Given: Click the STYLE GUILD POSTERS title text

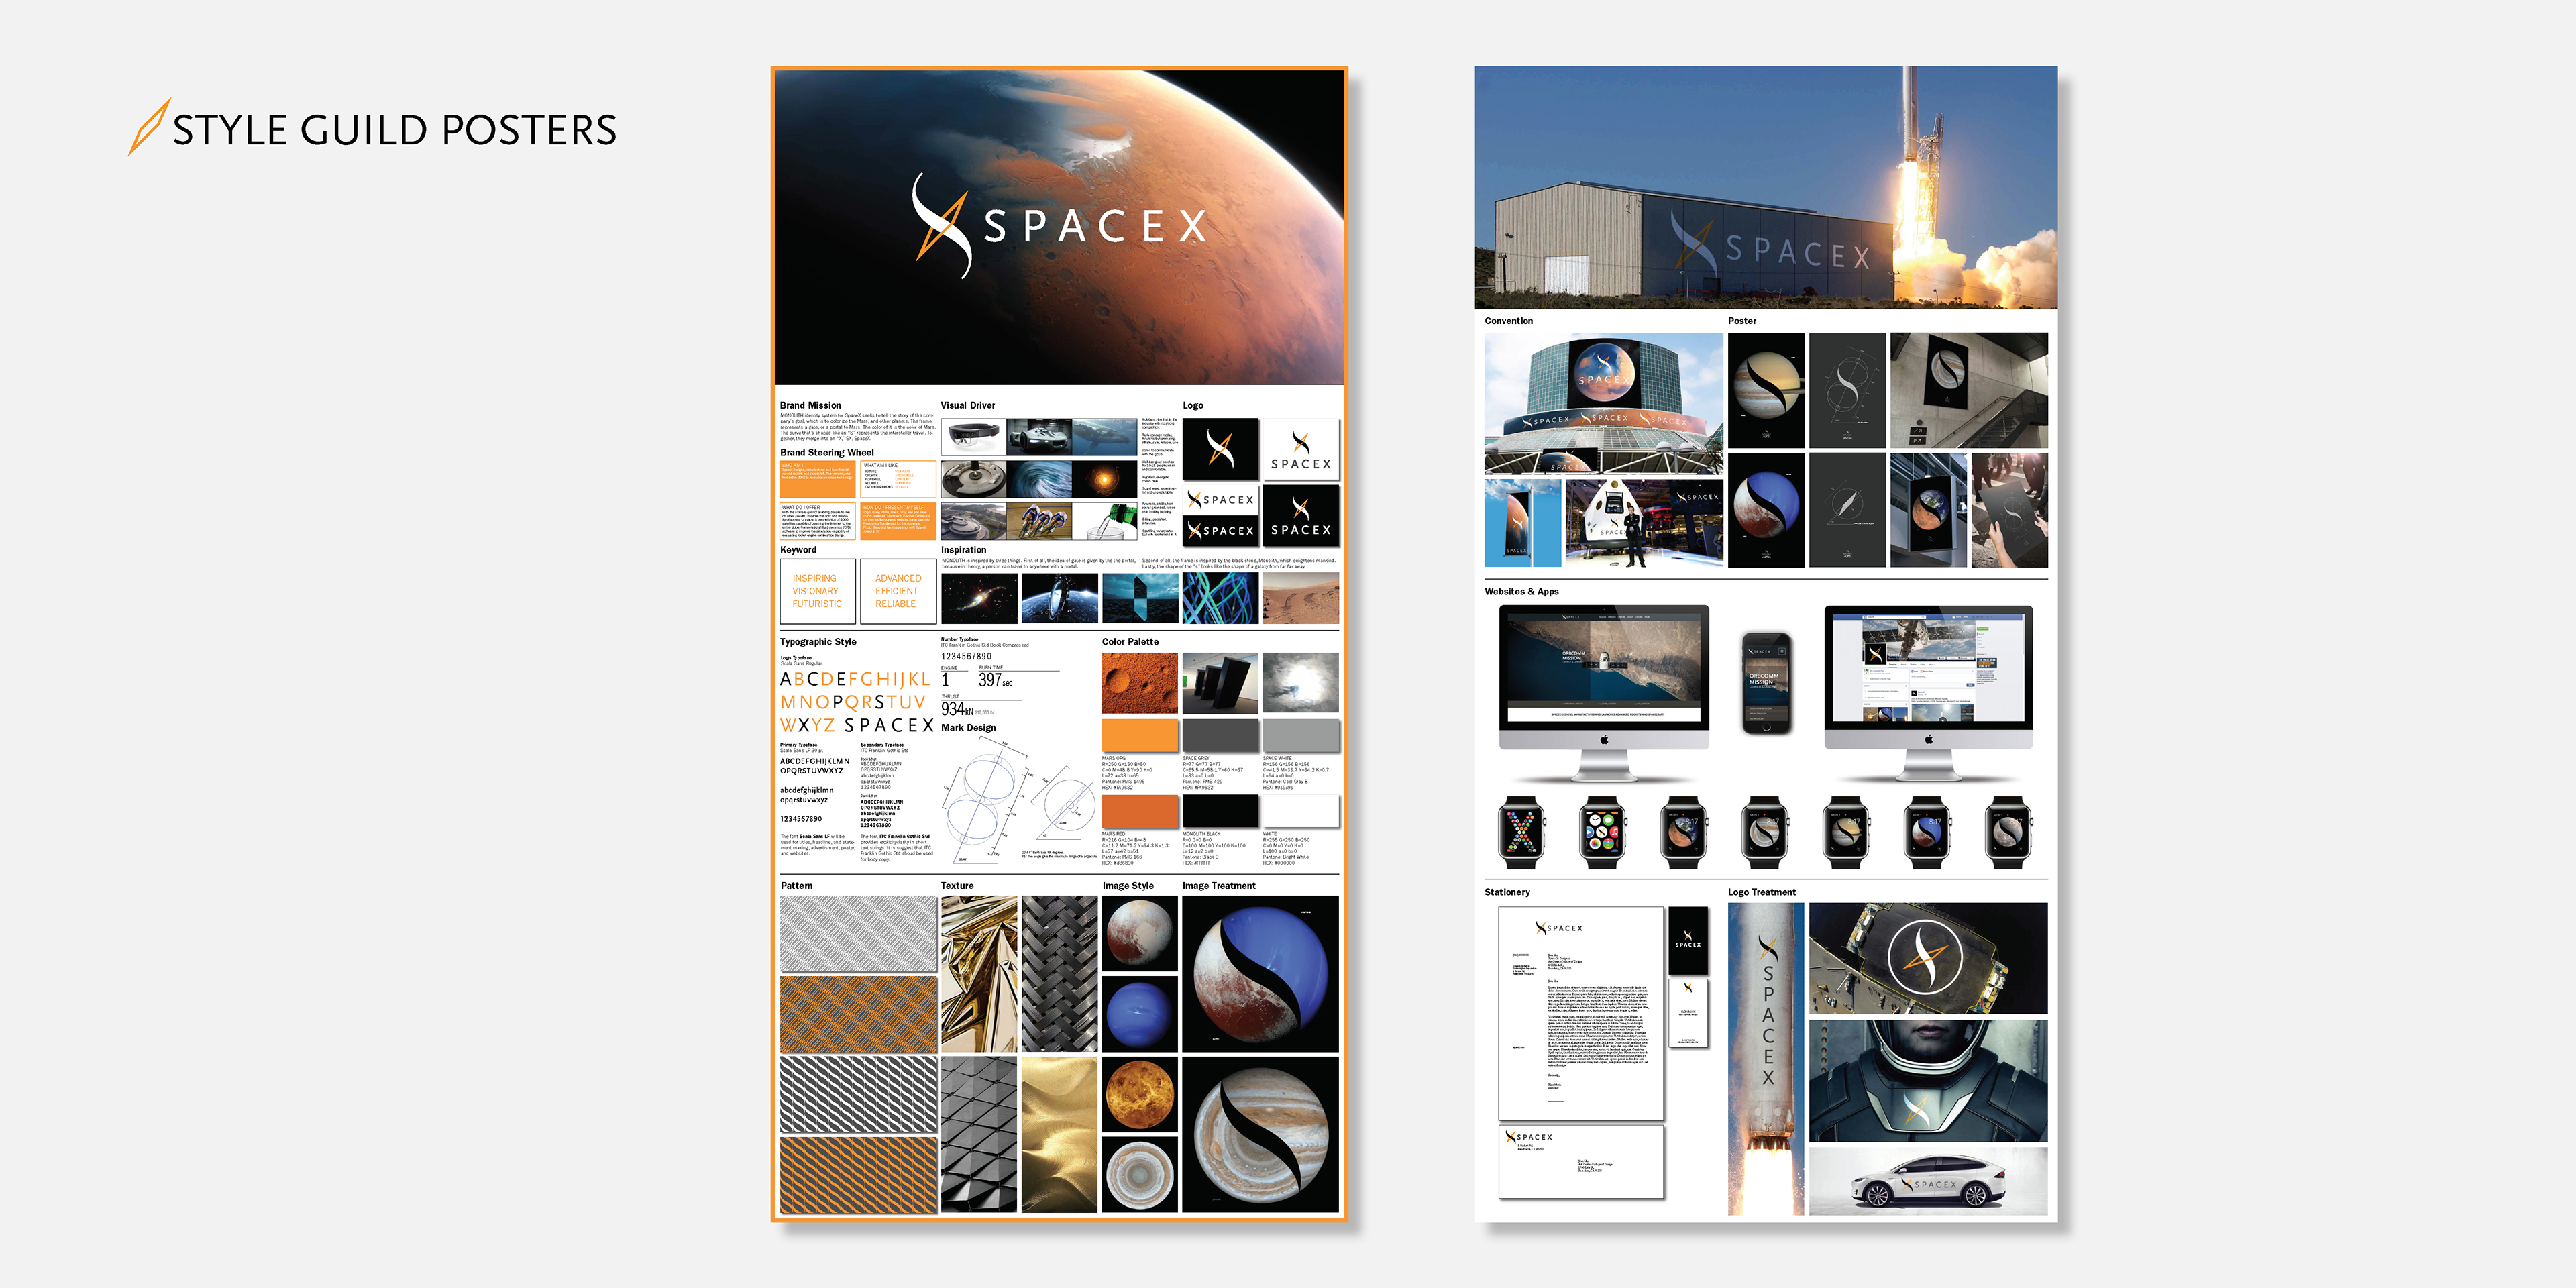Looking at the screenshot, I should [x=395, y=130].
